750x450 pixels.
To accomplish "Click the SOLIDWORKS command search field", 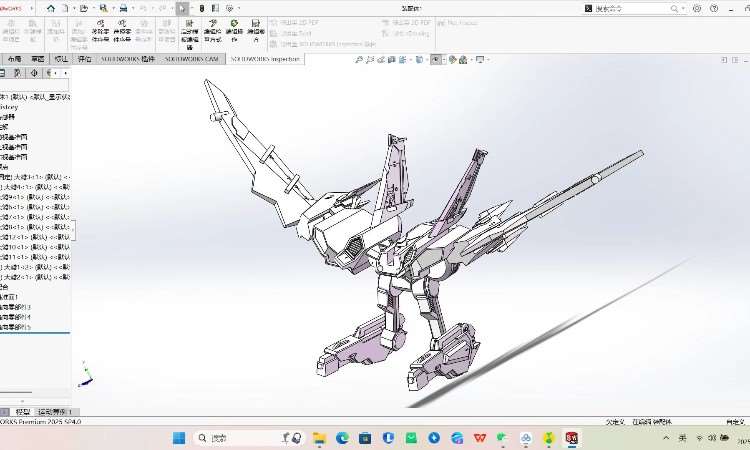I will coord(618,8).
